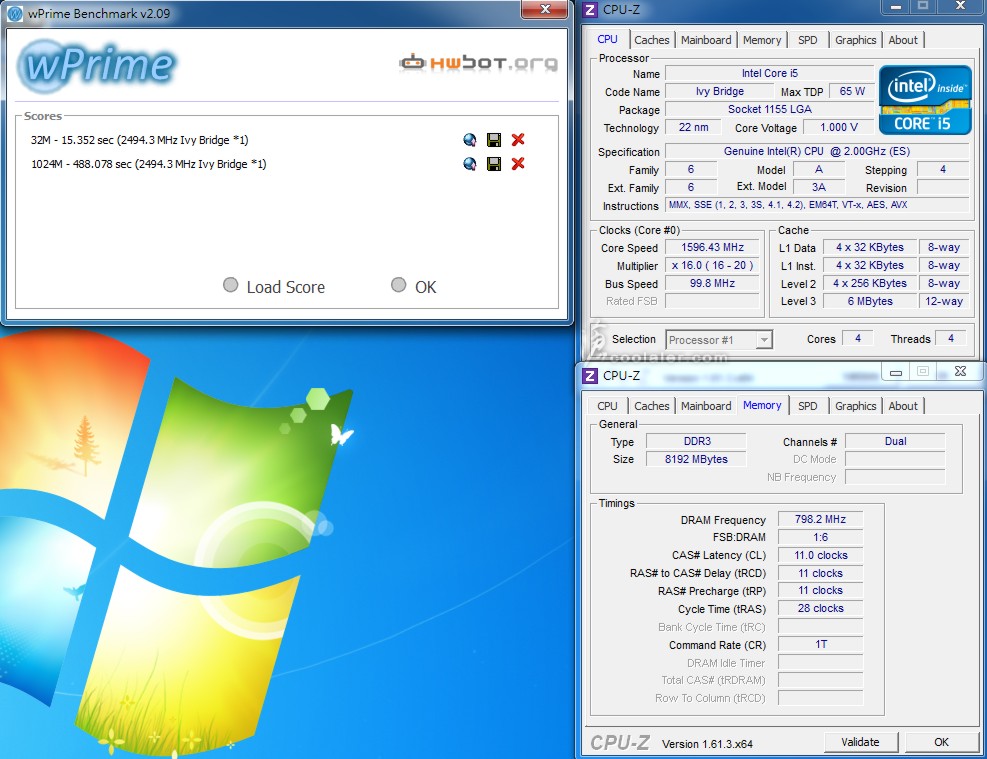The width and height of the screenshot is (987, 759).
Task: Click the processor Name field Intel Core i5
Action: click(x=769, y=73)
